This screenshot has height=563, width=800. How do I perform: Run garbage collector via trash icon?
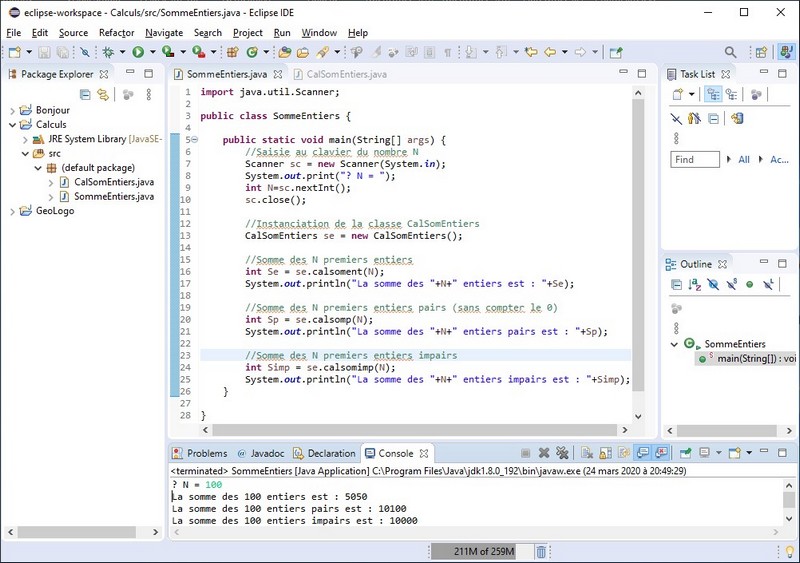[x=541, y=551]
